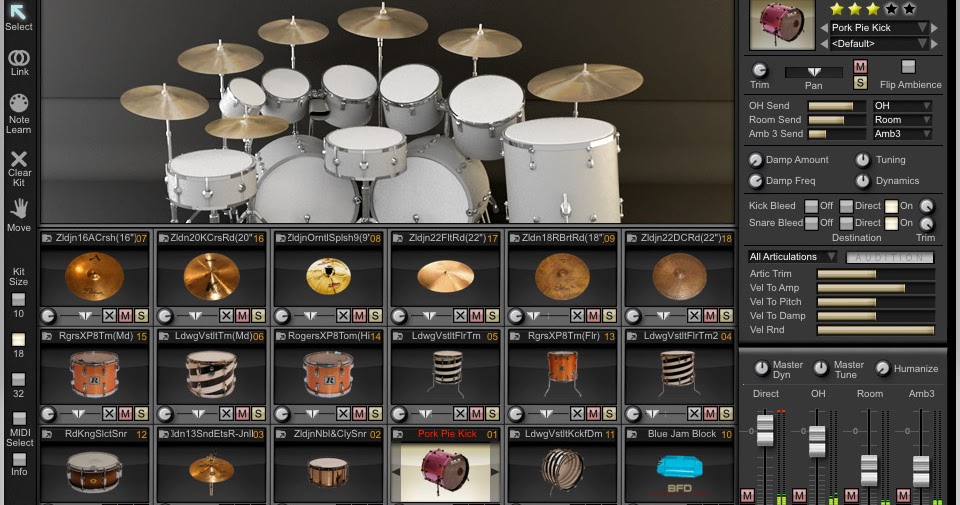Click the Clear Kit X icon
The height and width of the screenshot is (505, 960).
(x=19, y=159)
